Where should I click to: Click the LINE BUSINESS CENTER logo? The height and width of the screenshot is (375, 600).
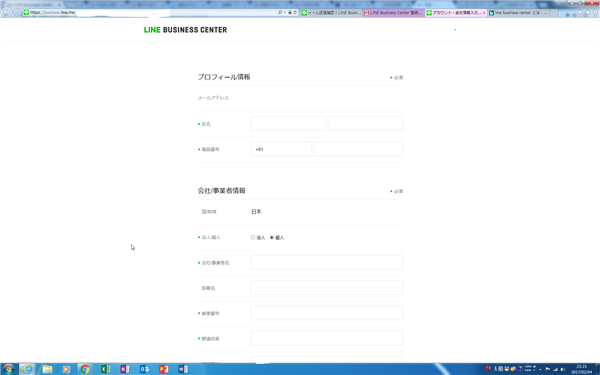(185, 30)
